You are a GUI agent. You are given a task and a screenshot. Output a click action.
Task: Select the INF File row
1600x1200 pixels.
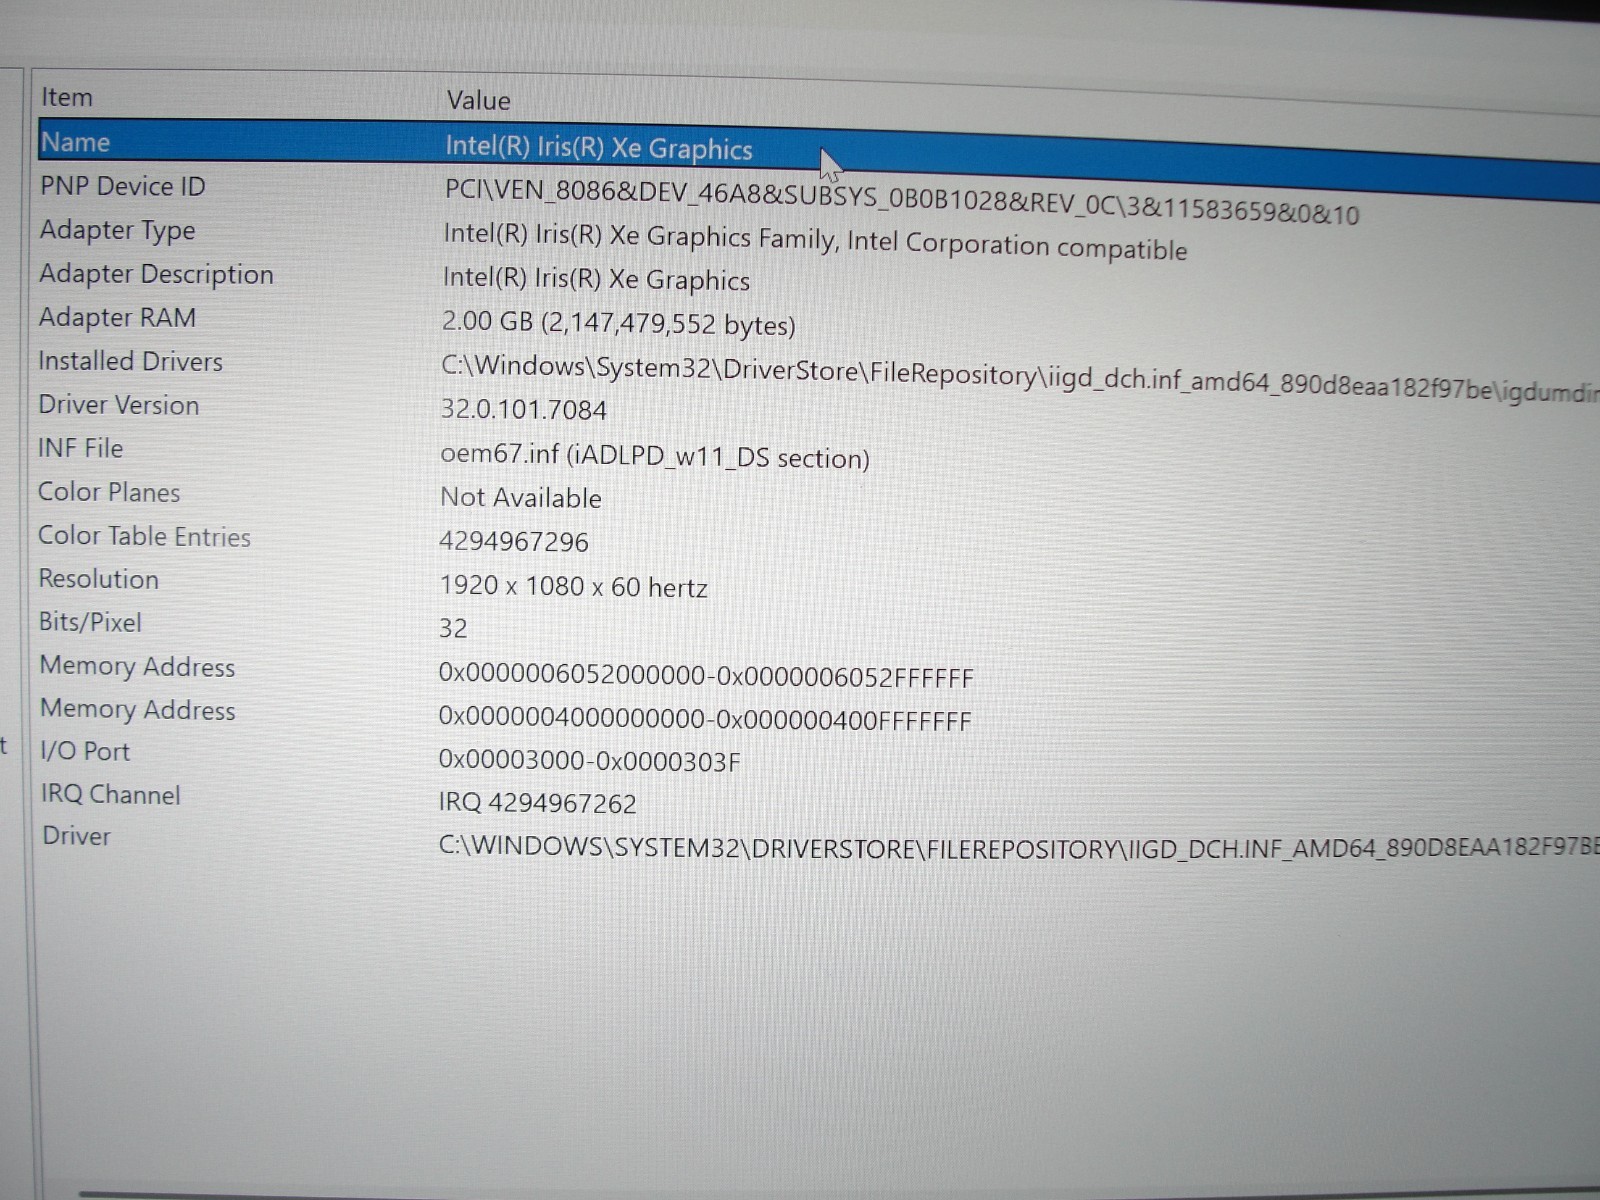[x=80, y=448]
